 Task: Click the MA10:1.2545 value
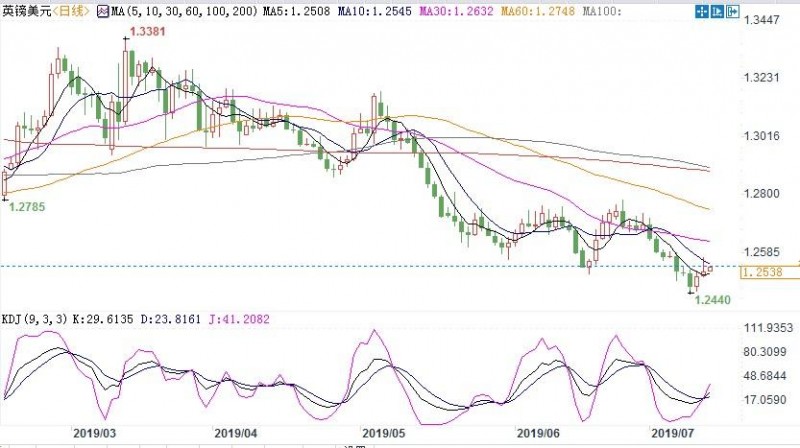tap(374, 11)
